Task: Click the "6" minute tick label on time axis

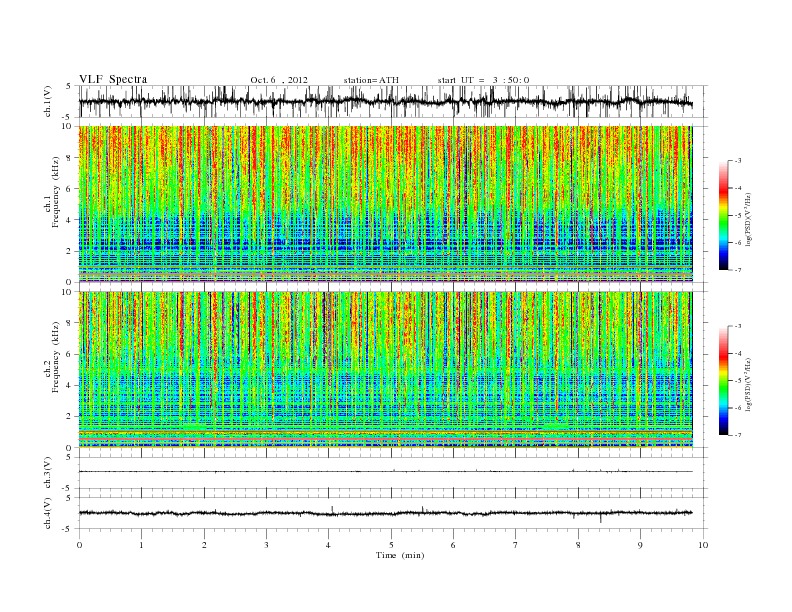Action: pyautogui.click(x=454, y=545)
